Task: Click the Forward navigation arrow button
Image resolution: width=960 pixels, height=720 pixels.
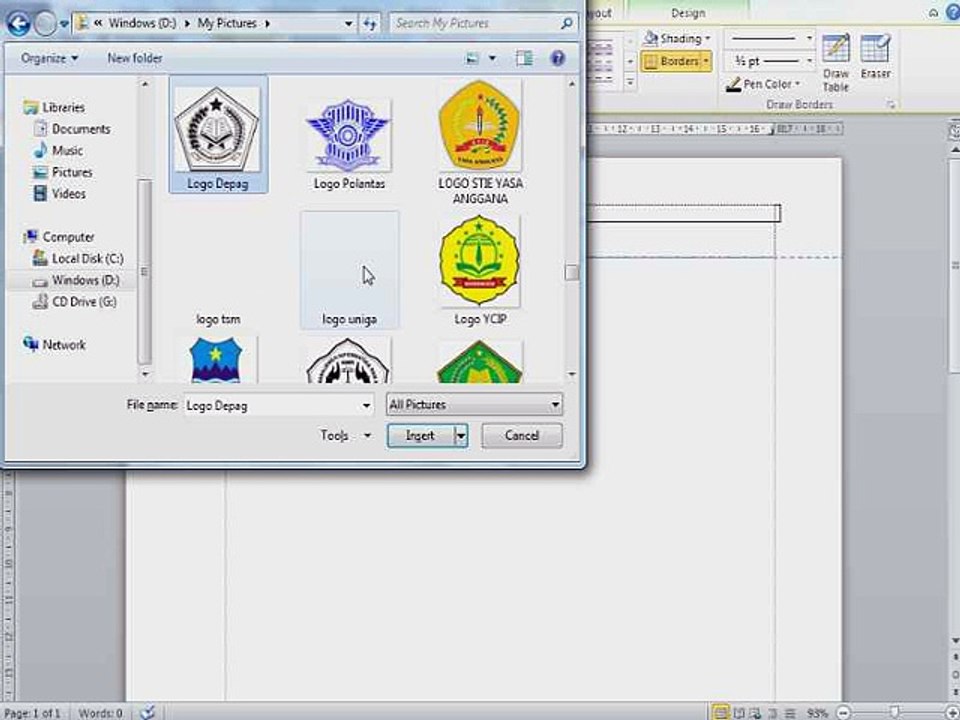Action: [45, 24]
